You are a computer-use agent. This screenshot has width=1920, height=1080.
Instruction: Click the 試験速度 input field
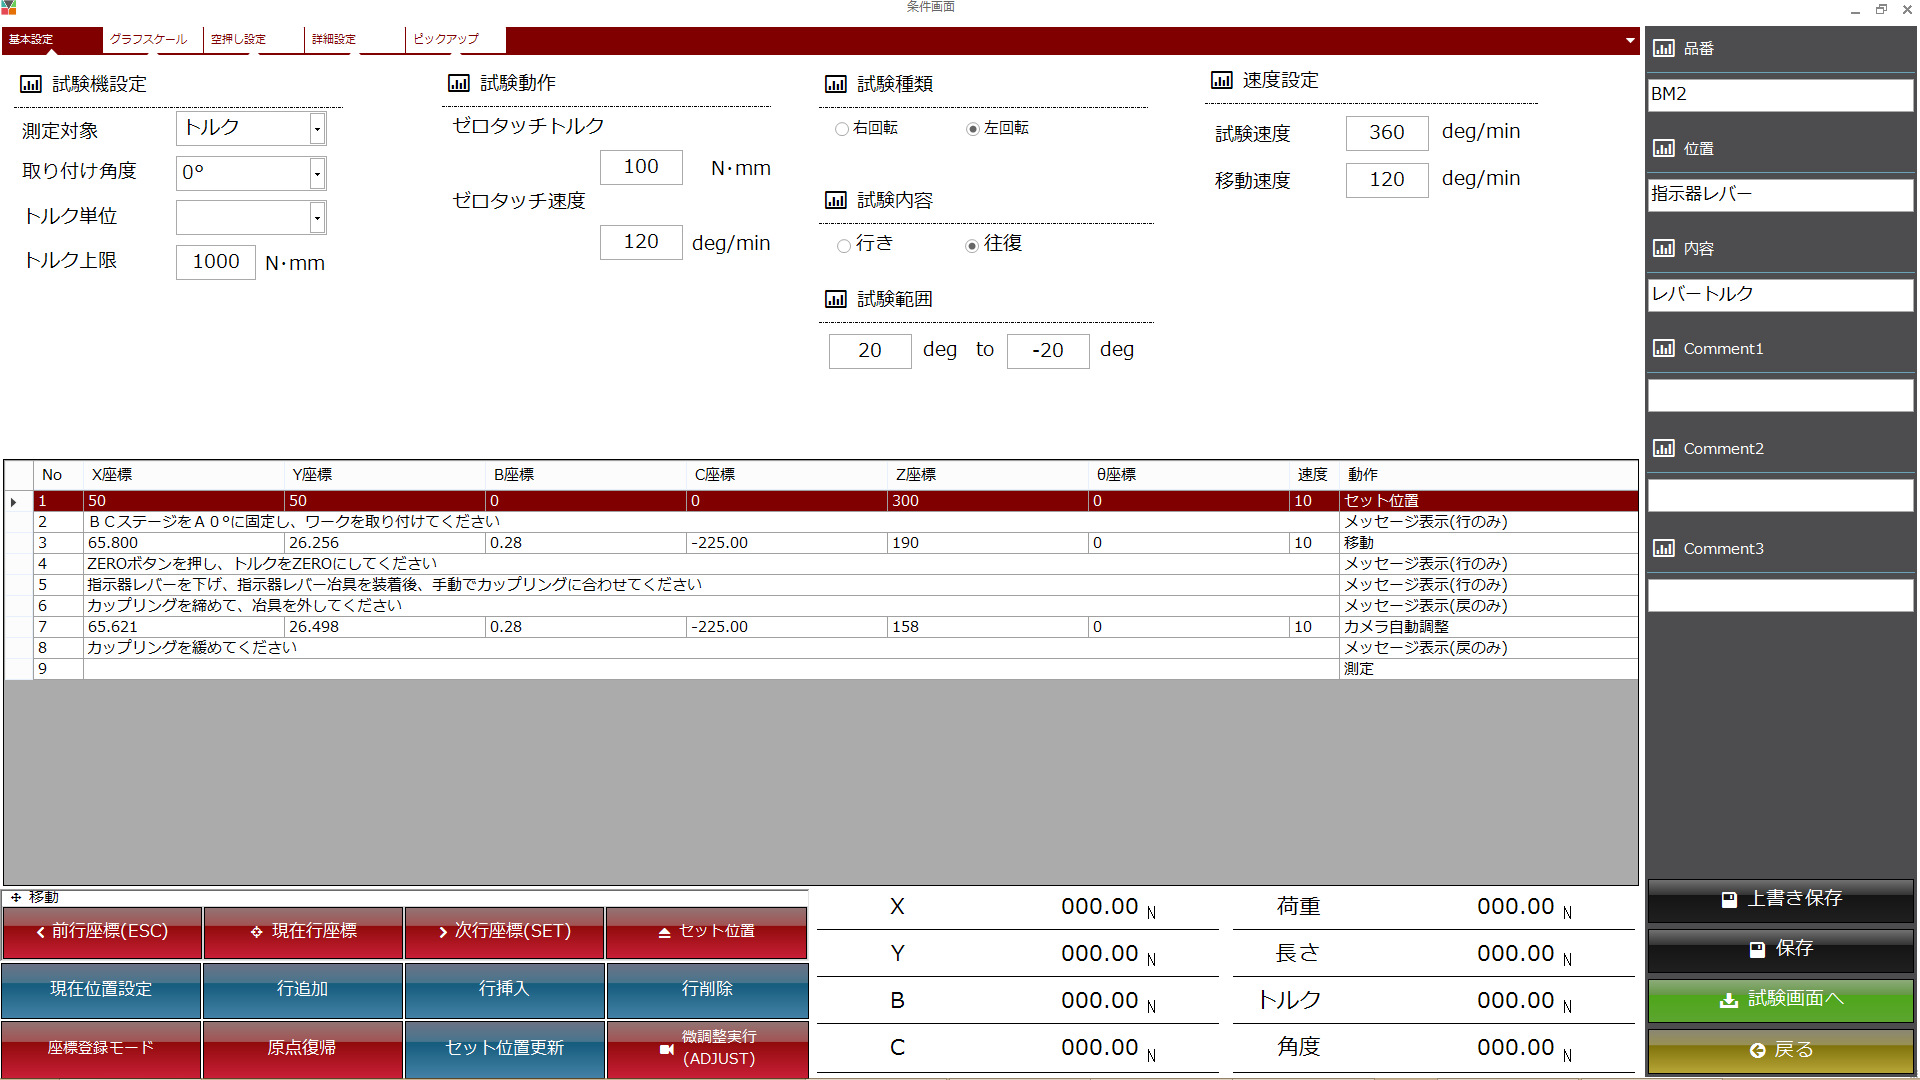pos(1386,133)
